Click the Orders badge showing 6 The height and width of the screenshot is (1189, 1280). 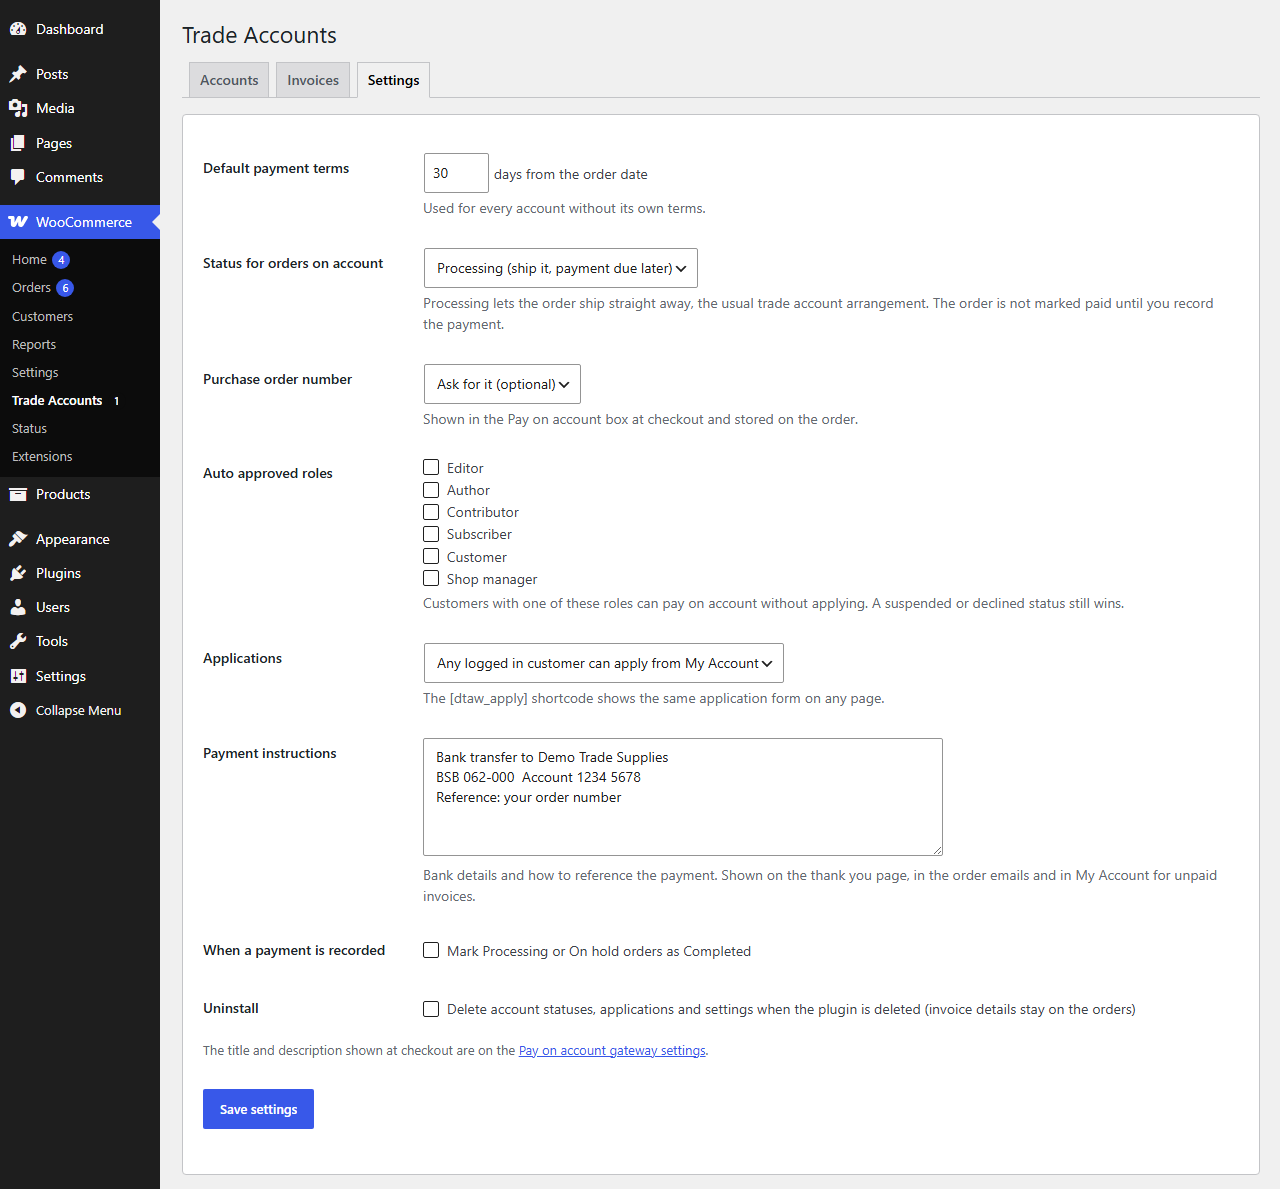pyautogui.click(x=65, y=288)
